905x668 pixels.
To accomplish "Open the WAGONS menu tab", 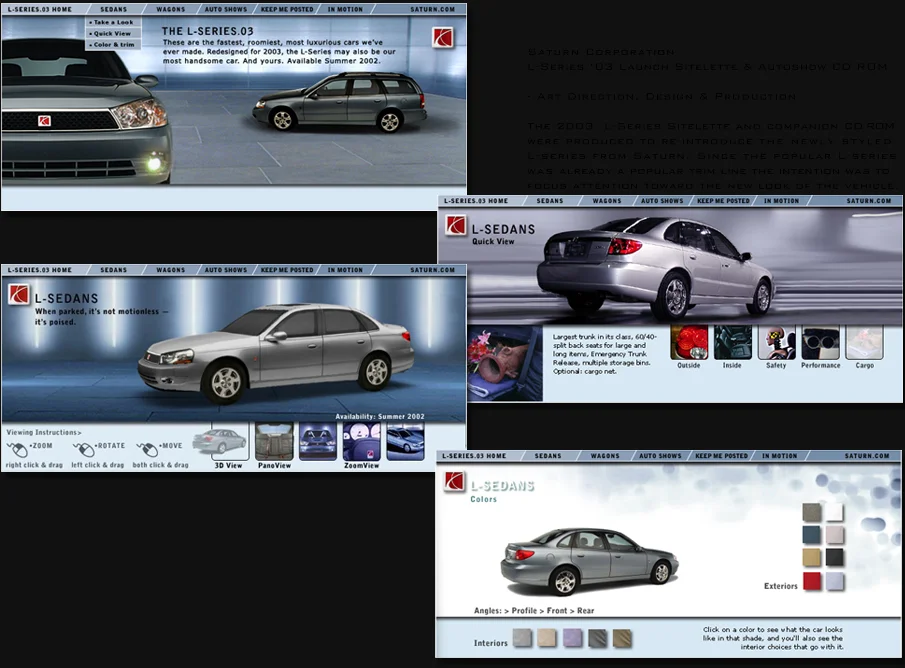I will (x=170, y=8).
